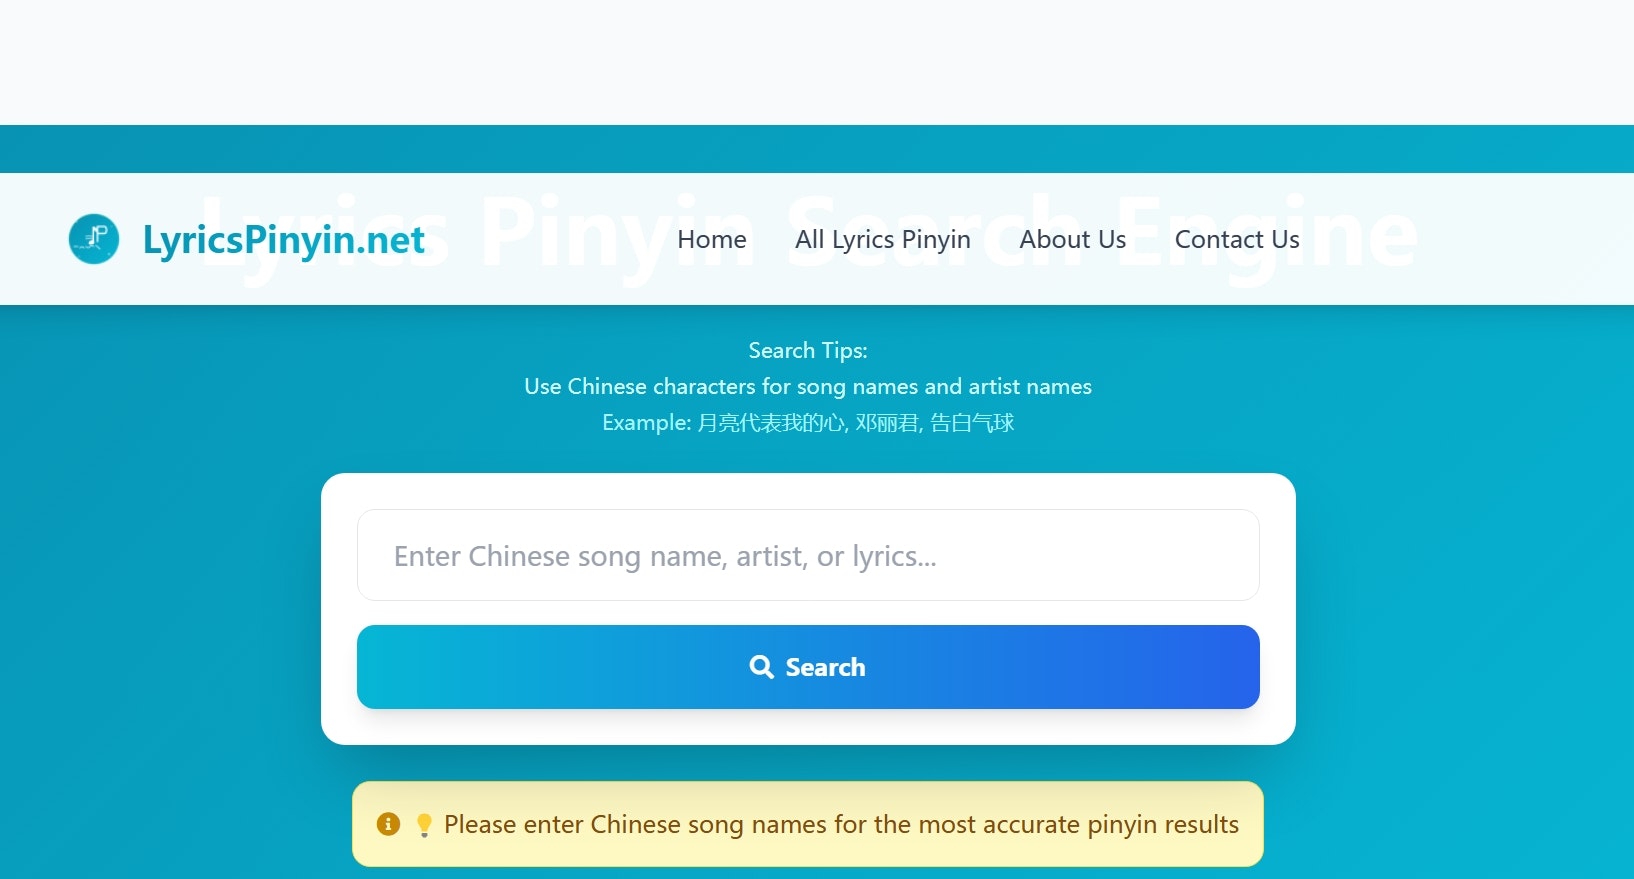Click the magnifying glass icon inside Search button
The width and height of the screenshot is (1634, 879).
[761, 666]
